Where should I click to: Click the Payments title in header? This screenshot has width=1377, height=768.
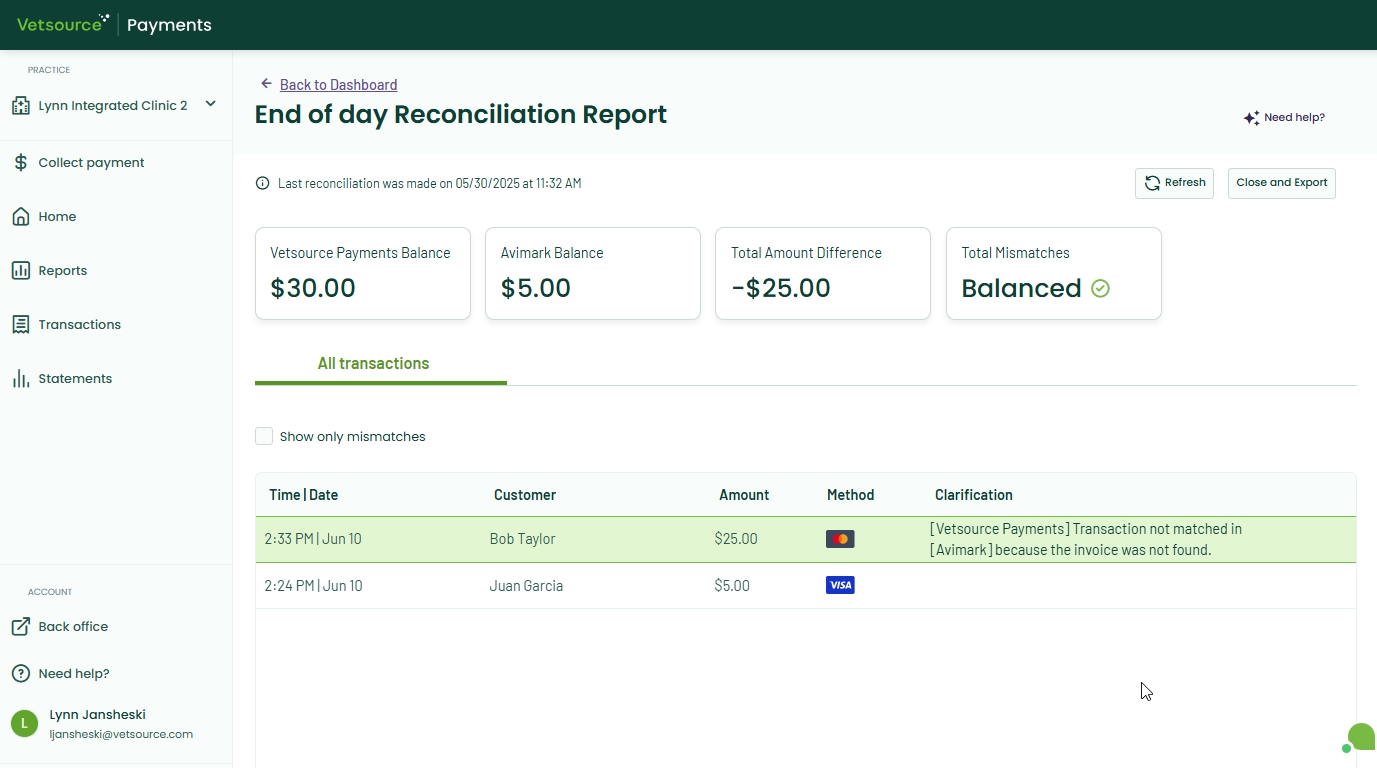click(x=169, y=25)
